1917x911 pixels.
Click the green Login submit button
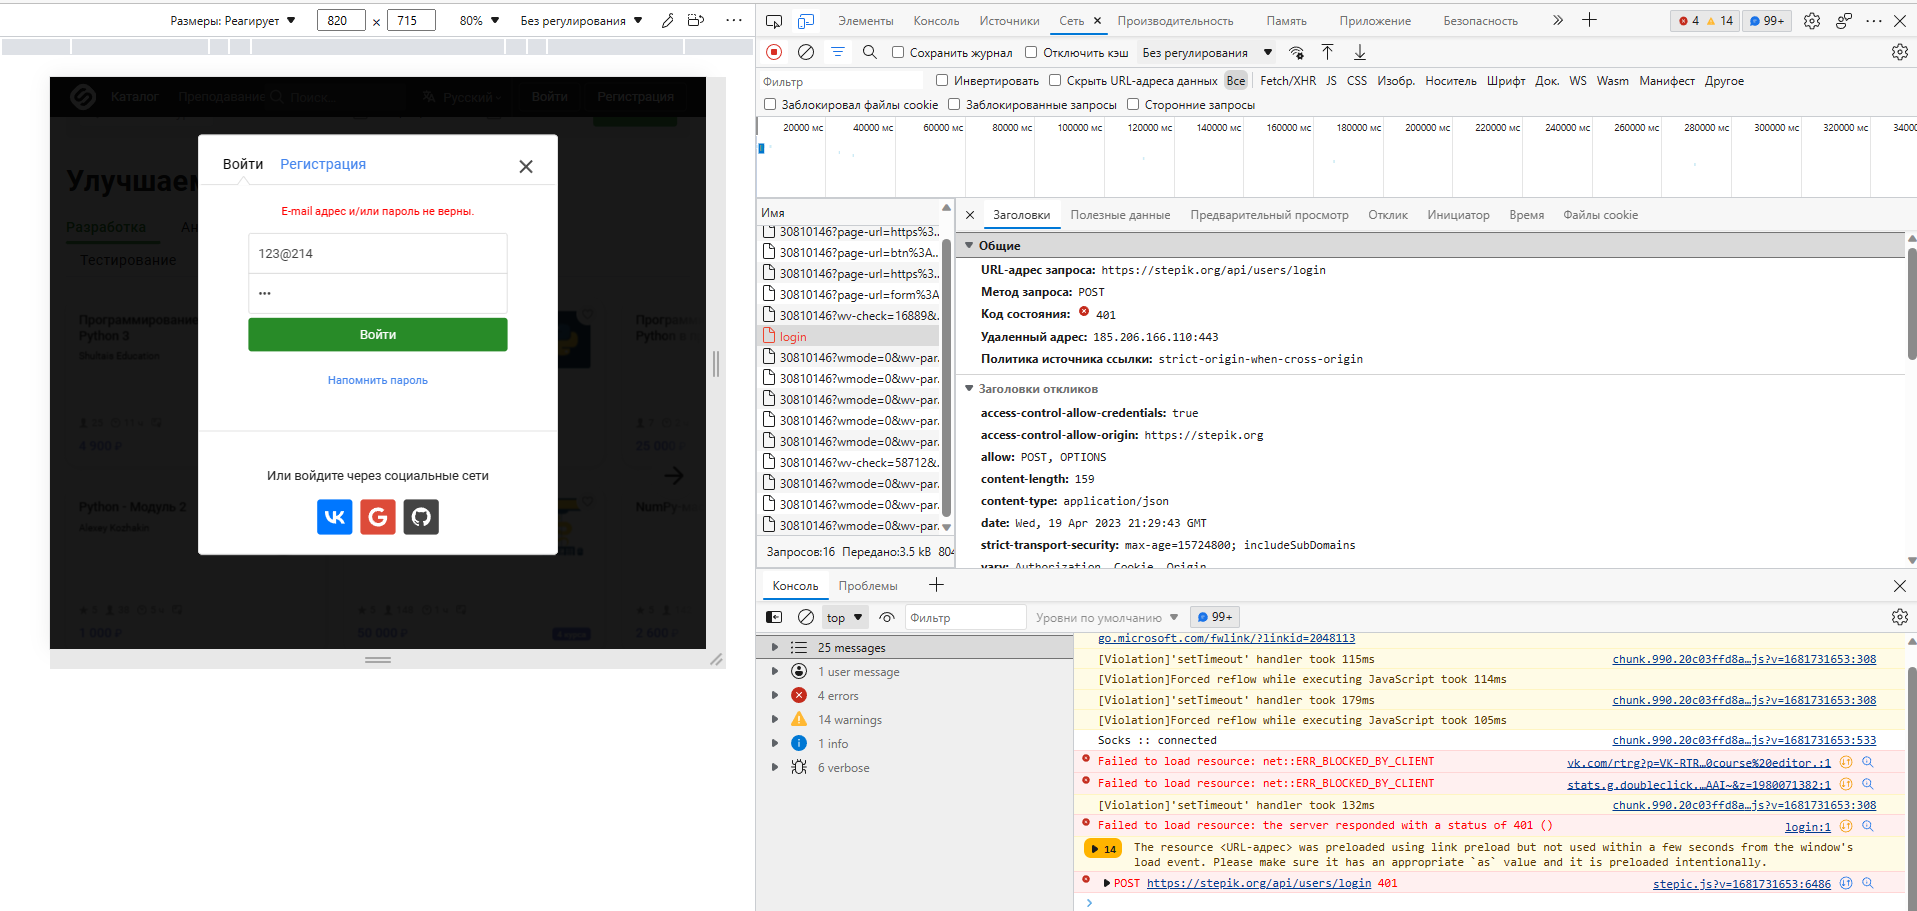378,335
